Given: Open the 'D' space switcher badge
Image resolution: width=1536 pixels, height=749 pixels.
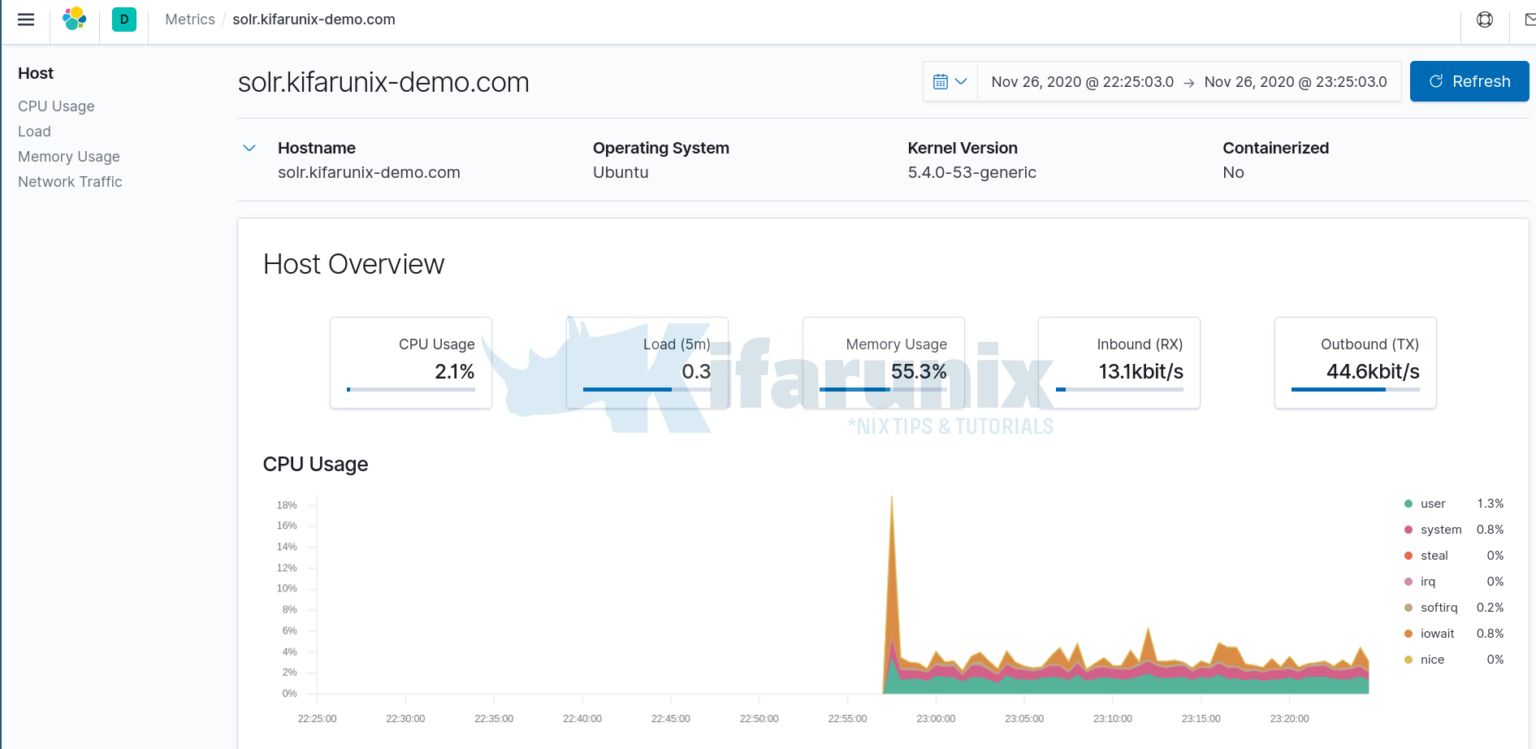Looking at the screenshot, I should pyautogui.click(x=124, y=19).
